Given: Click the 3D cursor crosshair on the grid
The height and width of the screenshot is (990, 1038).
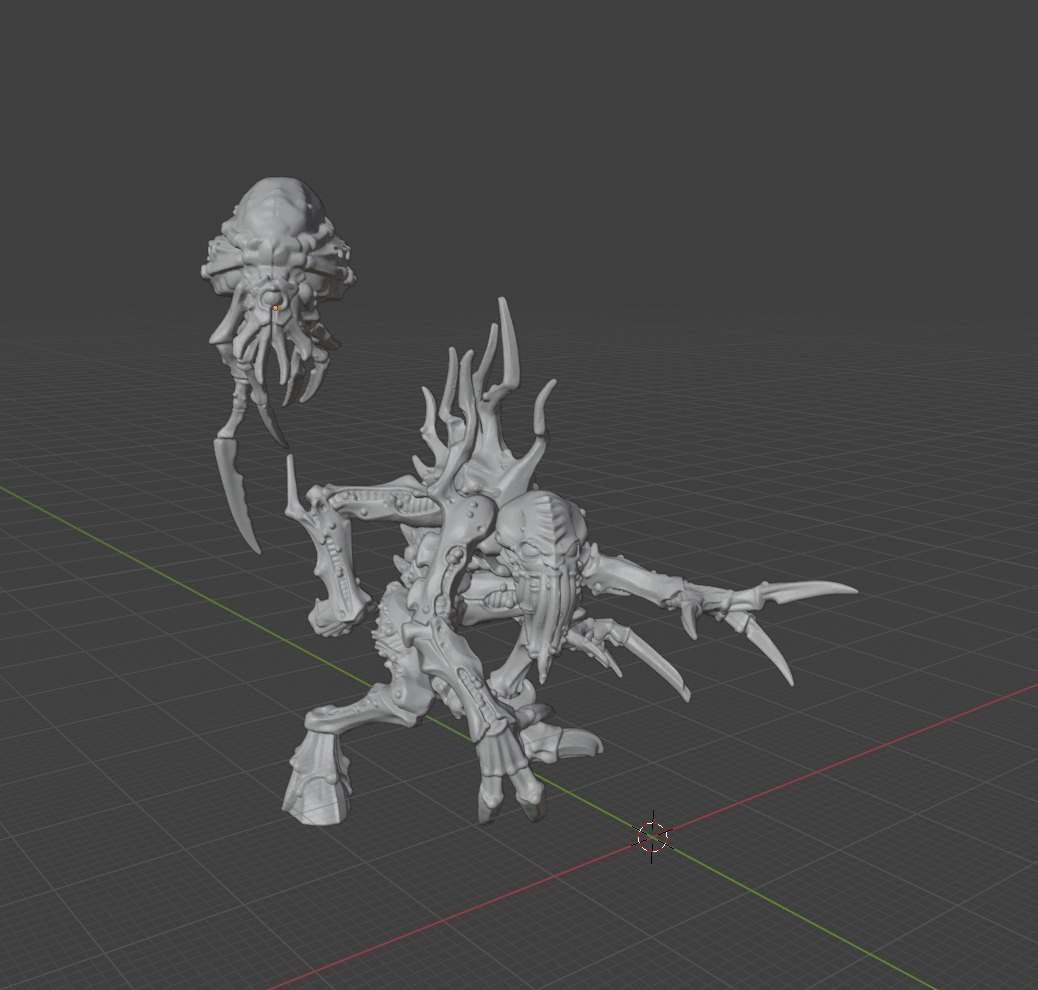Looking at the screenshot, I should click(652, 837).
